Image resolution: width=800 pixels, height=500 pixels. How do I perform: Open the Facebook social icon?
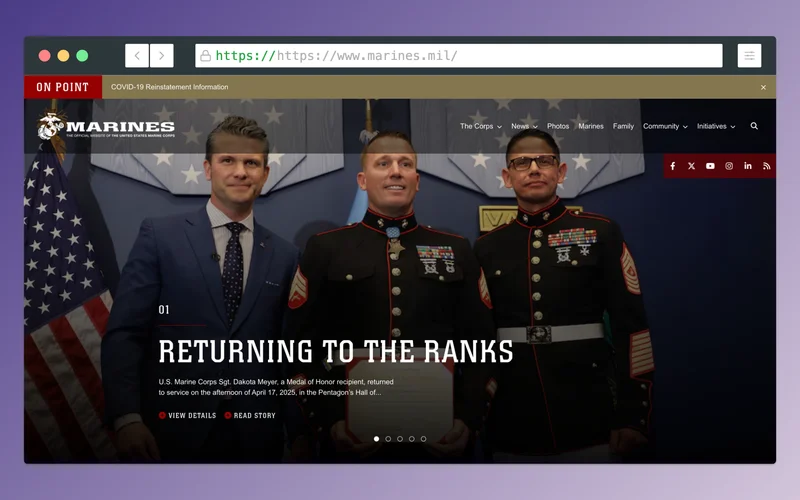pyautogui.click(x=672, y=166)
